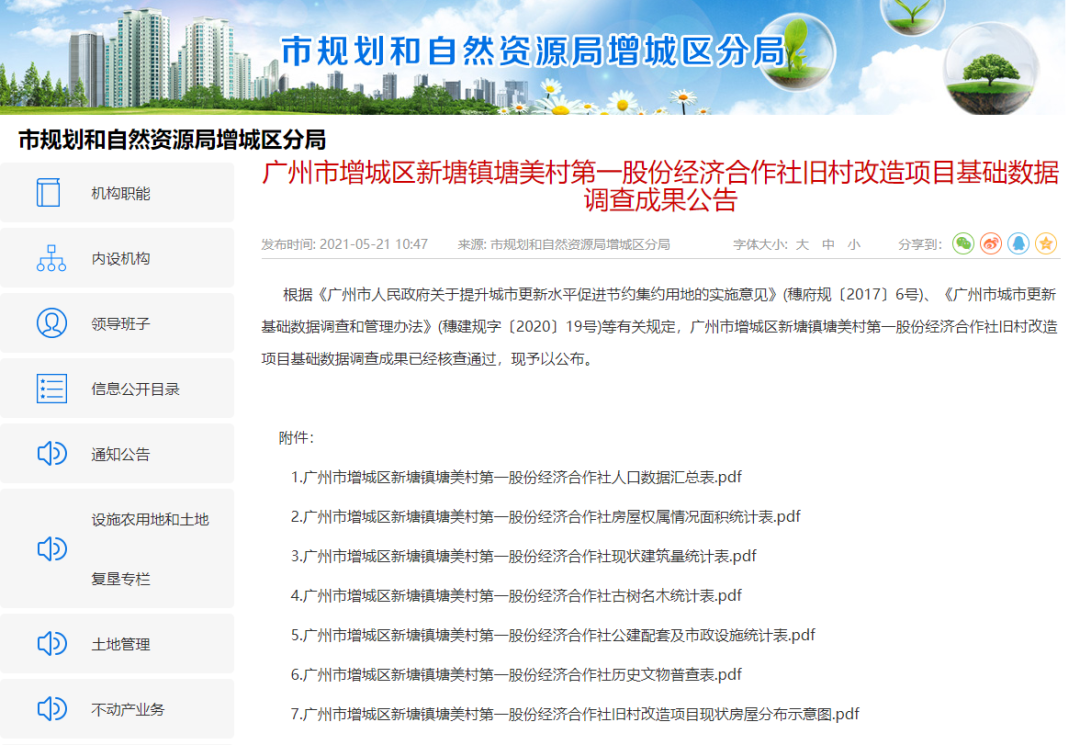Download attachment 5 公建配套及市政设施统计表.pdf
1080x745 pixels.
(553, 635)
